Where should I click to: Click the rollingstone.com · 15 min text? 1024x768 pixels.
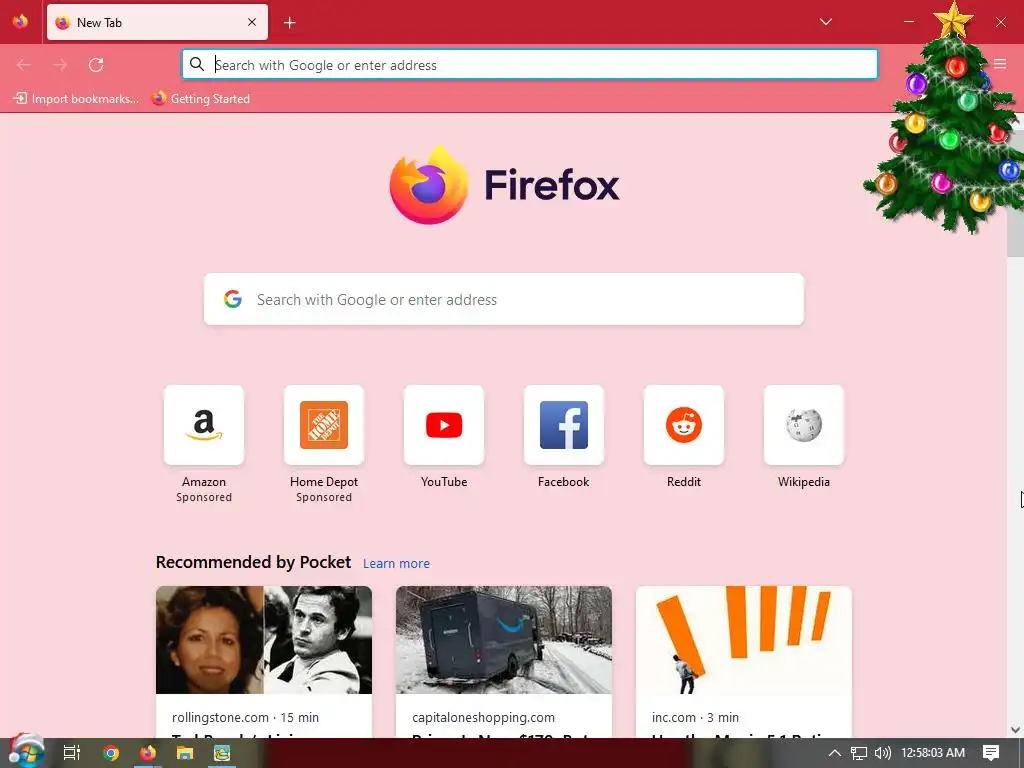coord(246,717)
